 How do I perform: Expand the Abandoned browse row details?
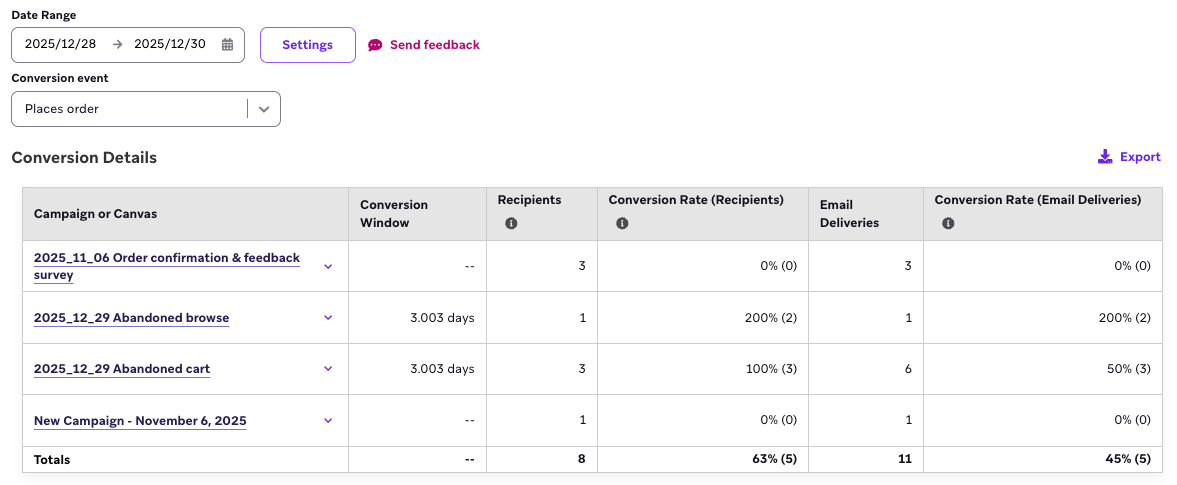327,318
